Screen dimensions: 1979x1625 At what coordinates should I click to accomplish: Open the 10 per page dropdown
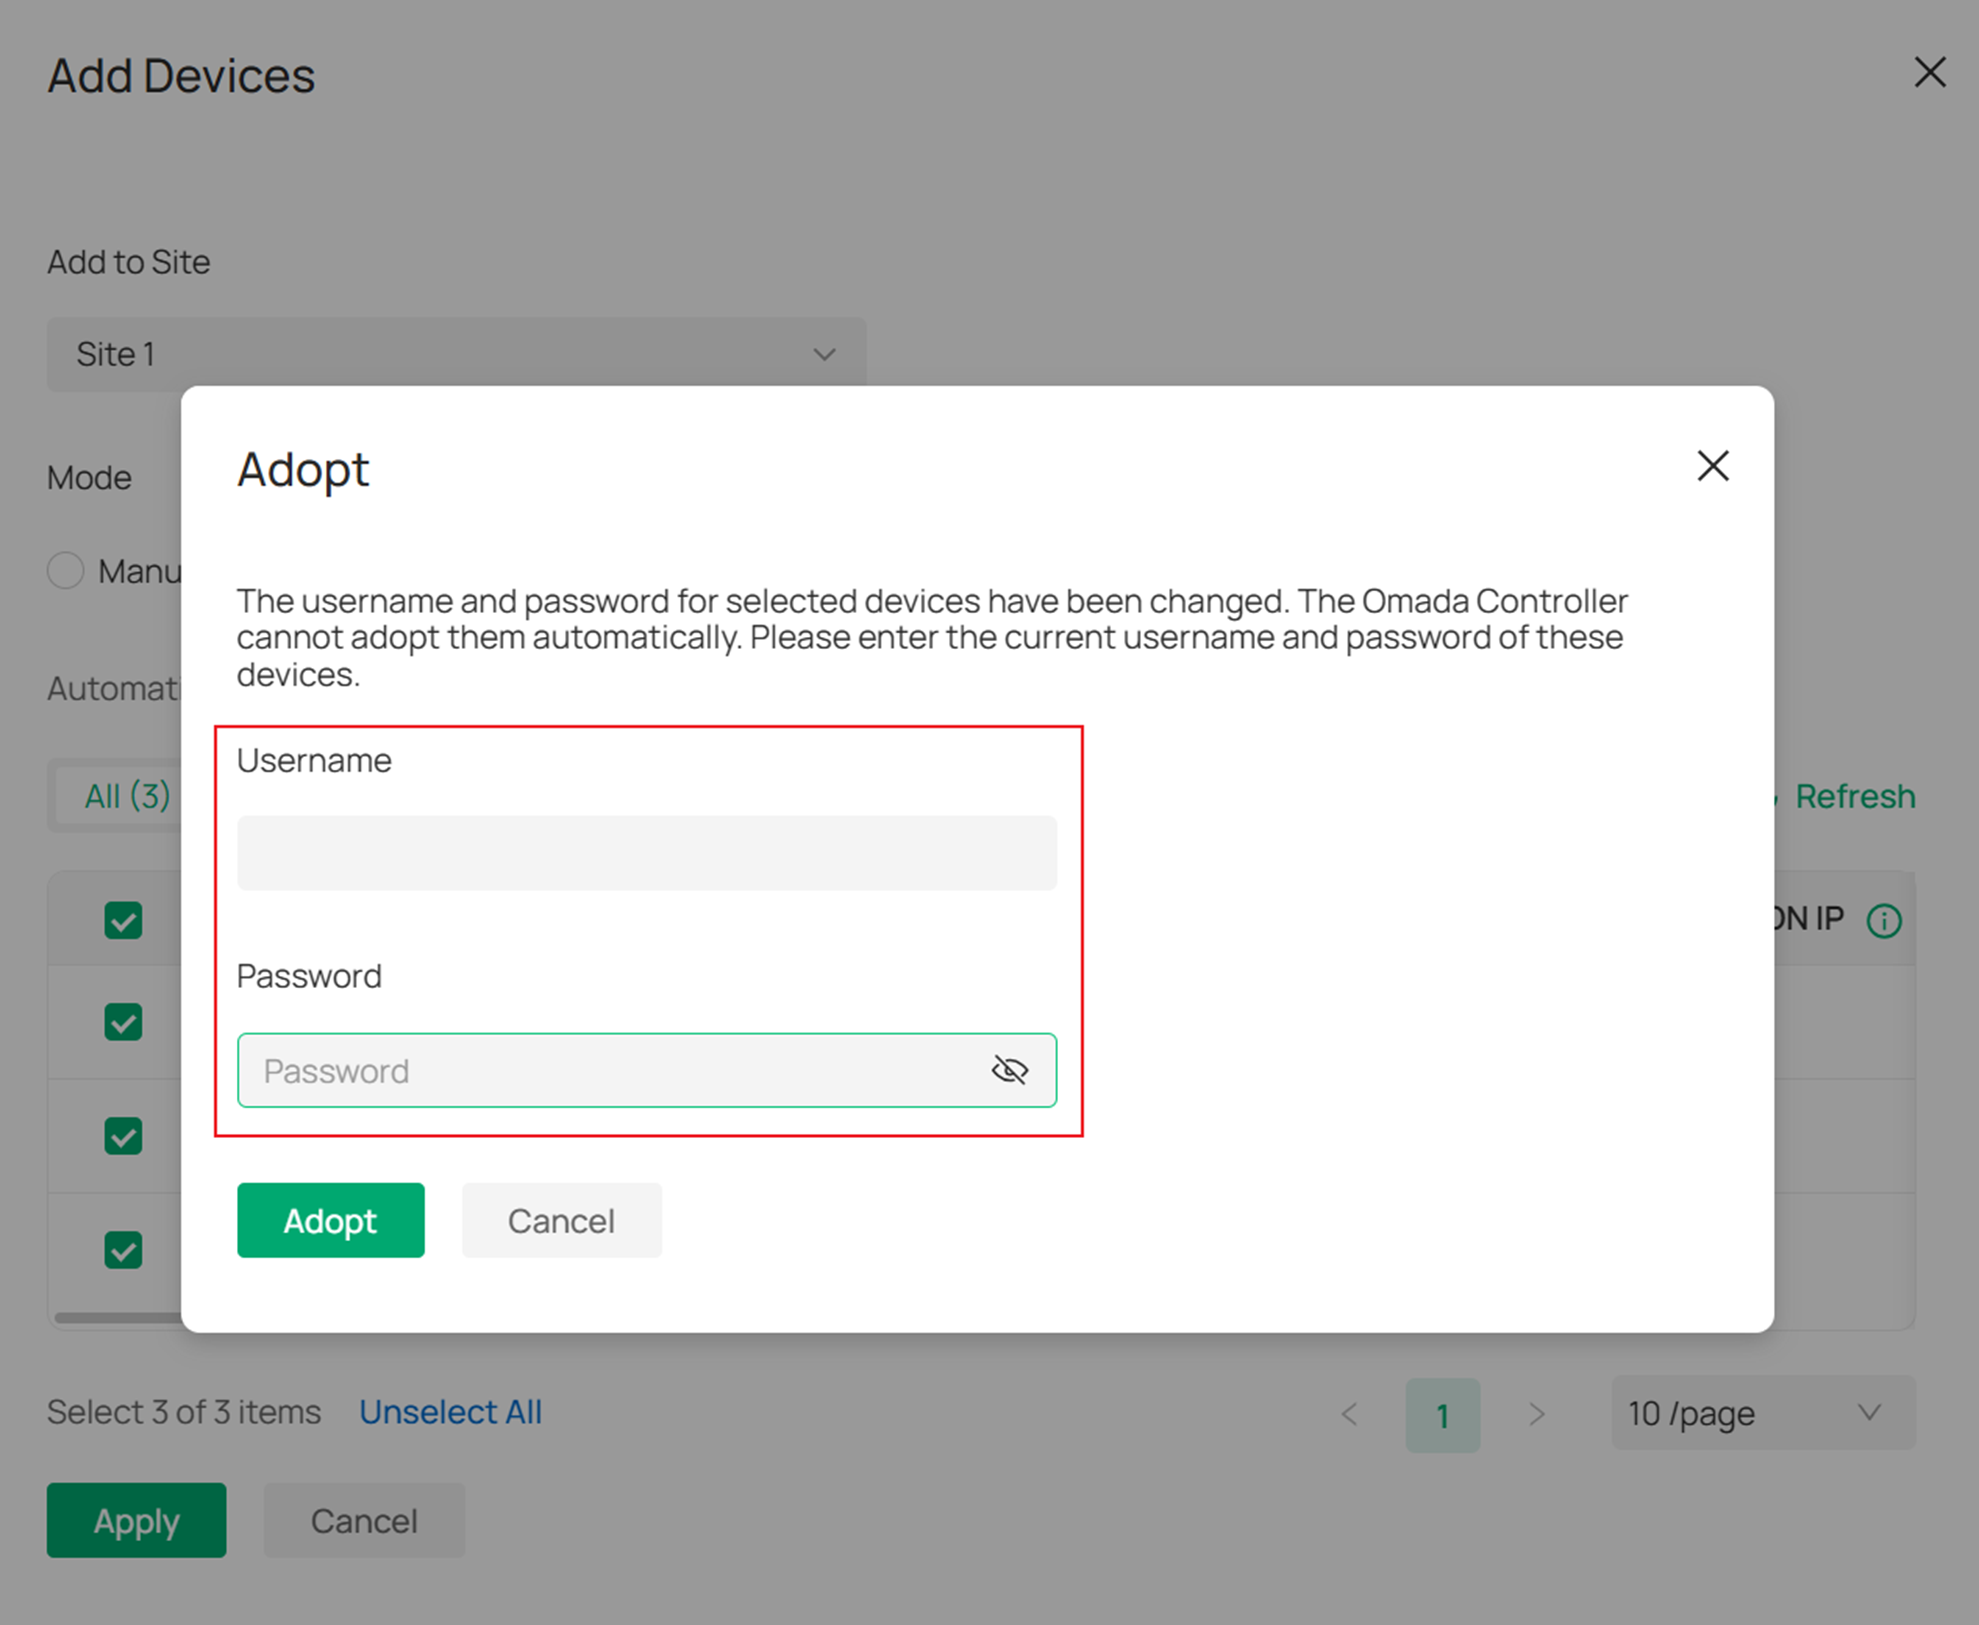pyautogui.click(x=1763, y=1414)
